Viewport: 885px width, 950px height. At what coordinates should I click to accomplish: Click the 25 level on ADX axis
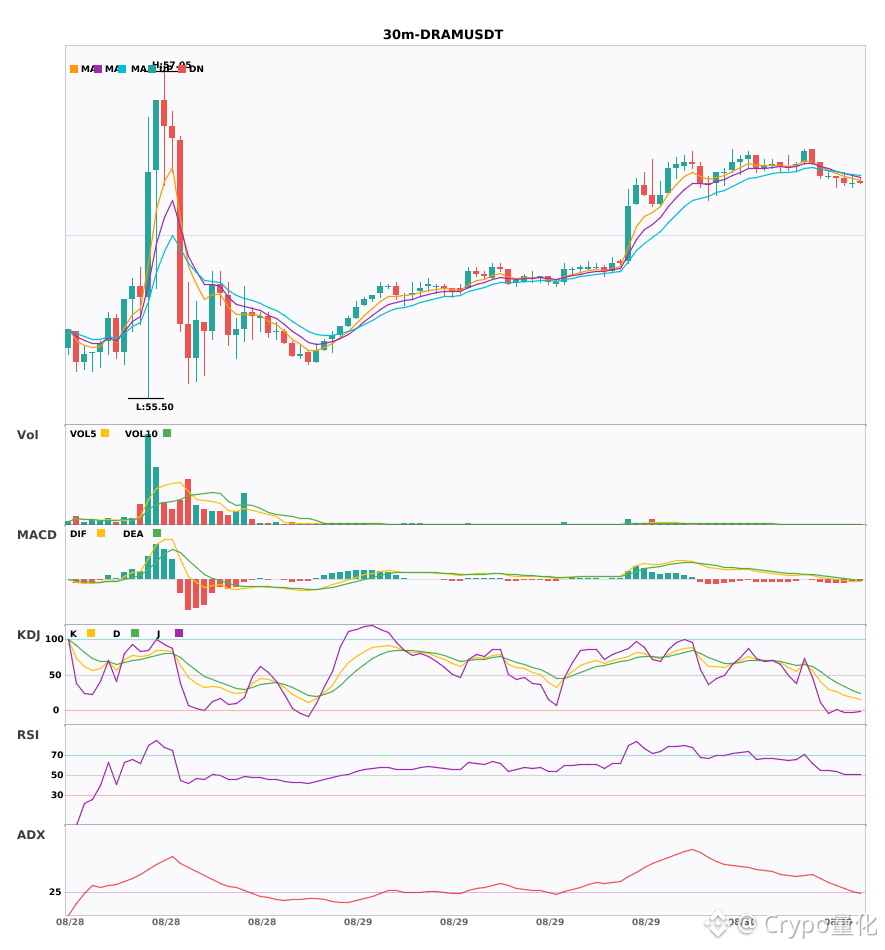point(55,892)
